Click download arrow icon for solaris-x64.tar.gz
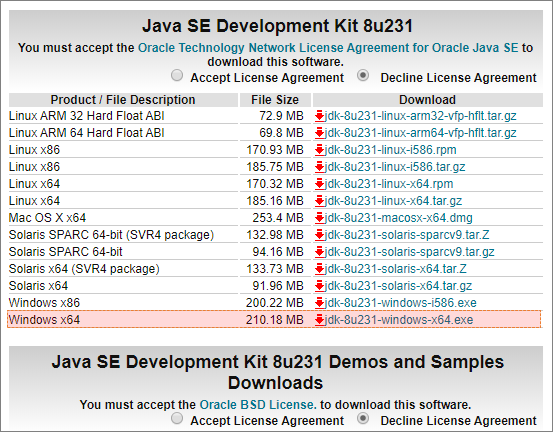This screenshot has height=432, width=553. 320,285
